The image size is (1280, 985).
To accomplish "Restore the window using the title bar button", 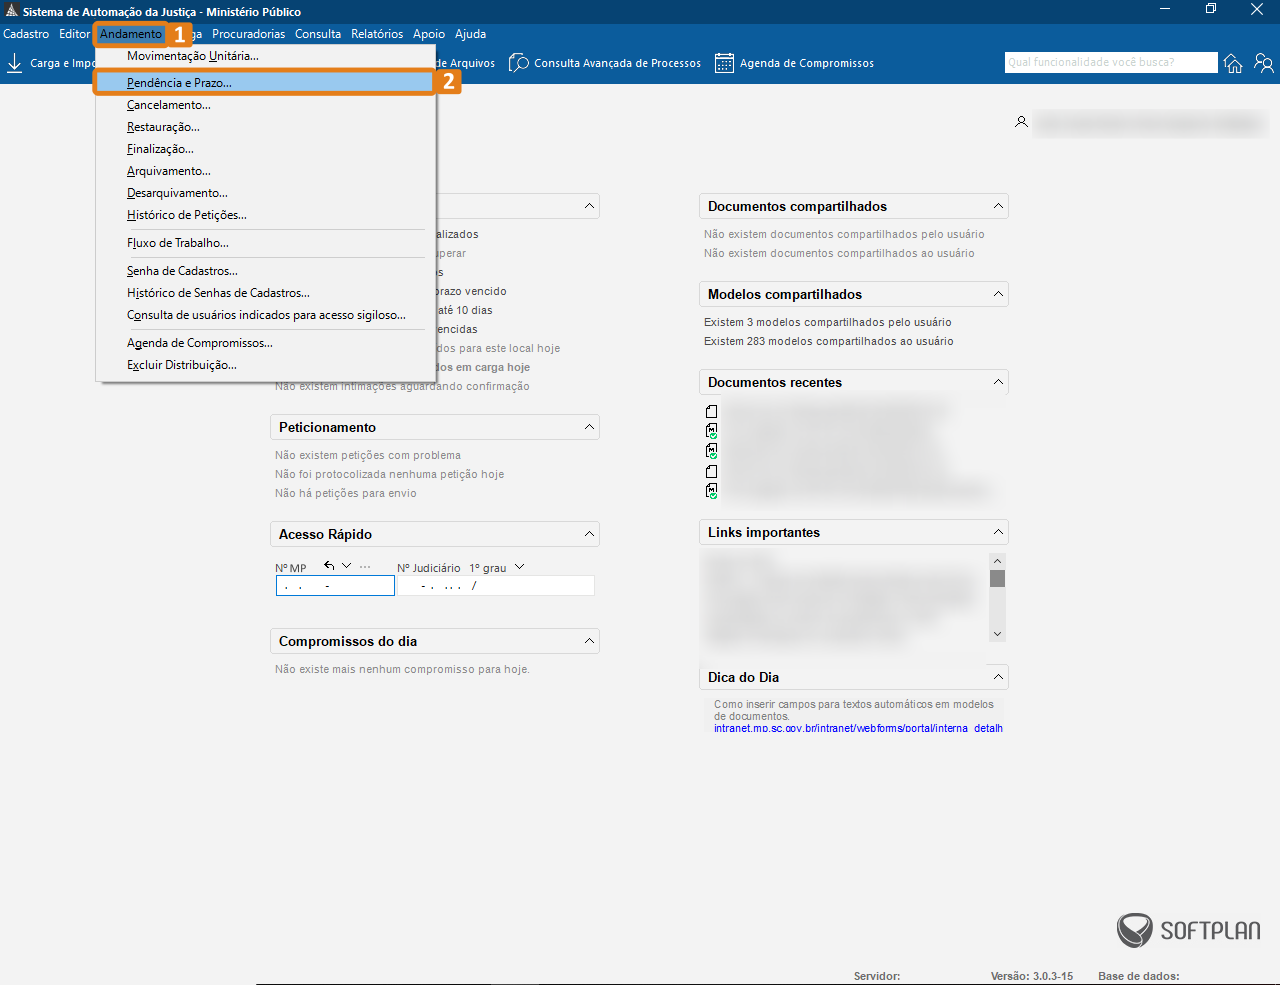I will click(1211, 9).
